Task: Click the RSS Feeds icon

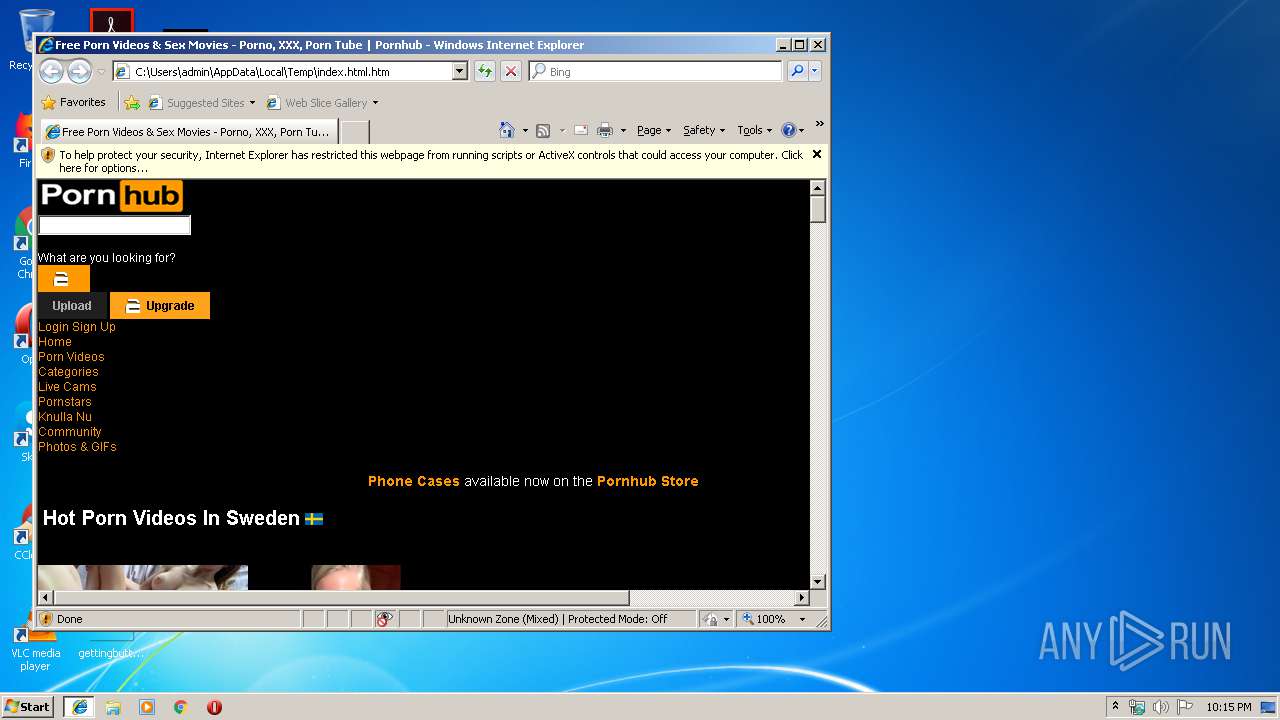Action: [x=543, y=130]
